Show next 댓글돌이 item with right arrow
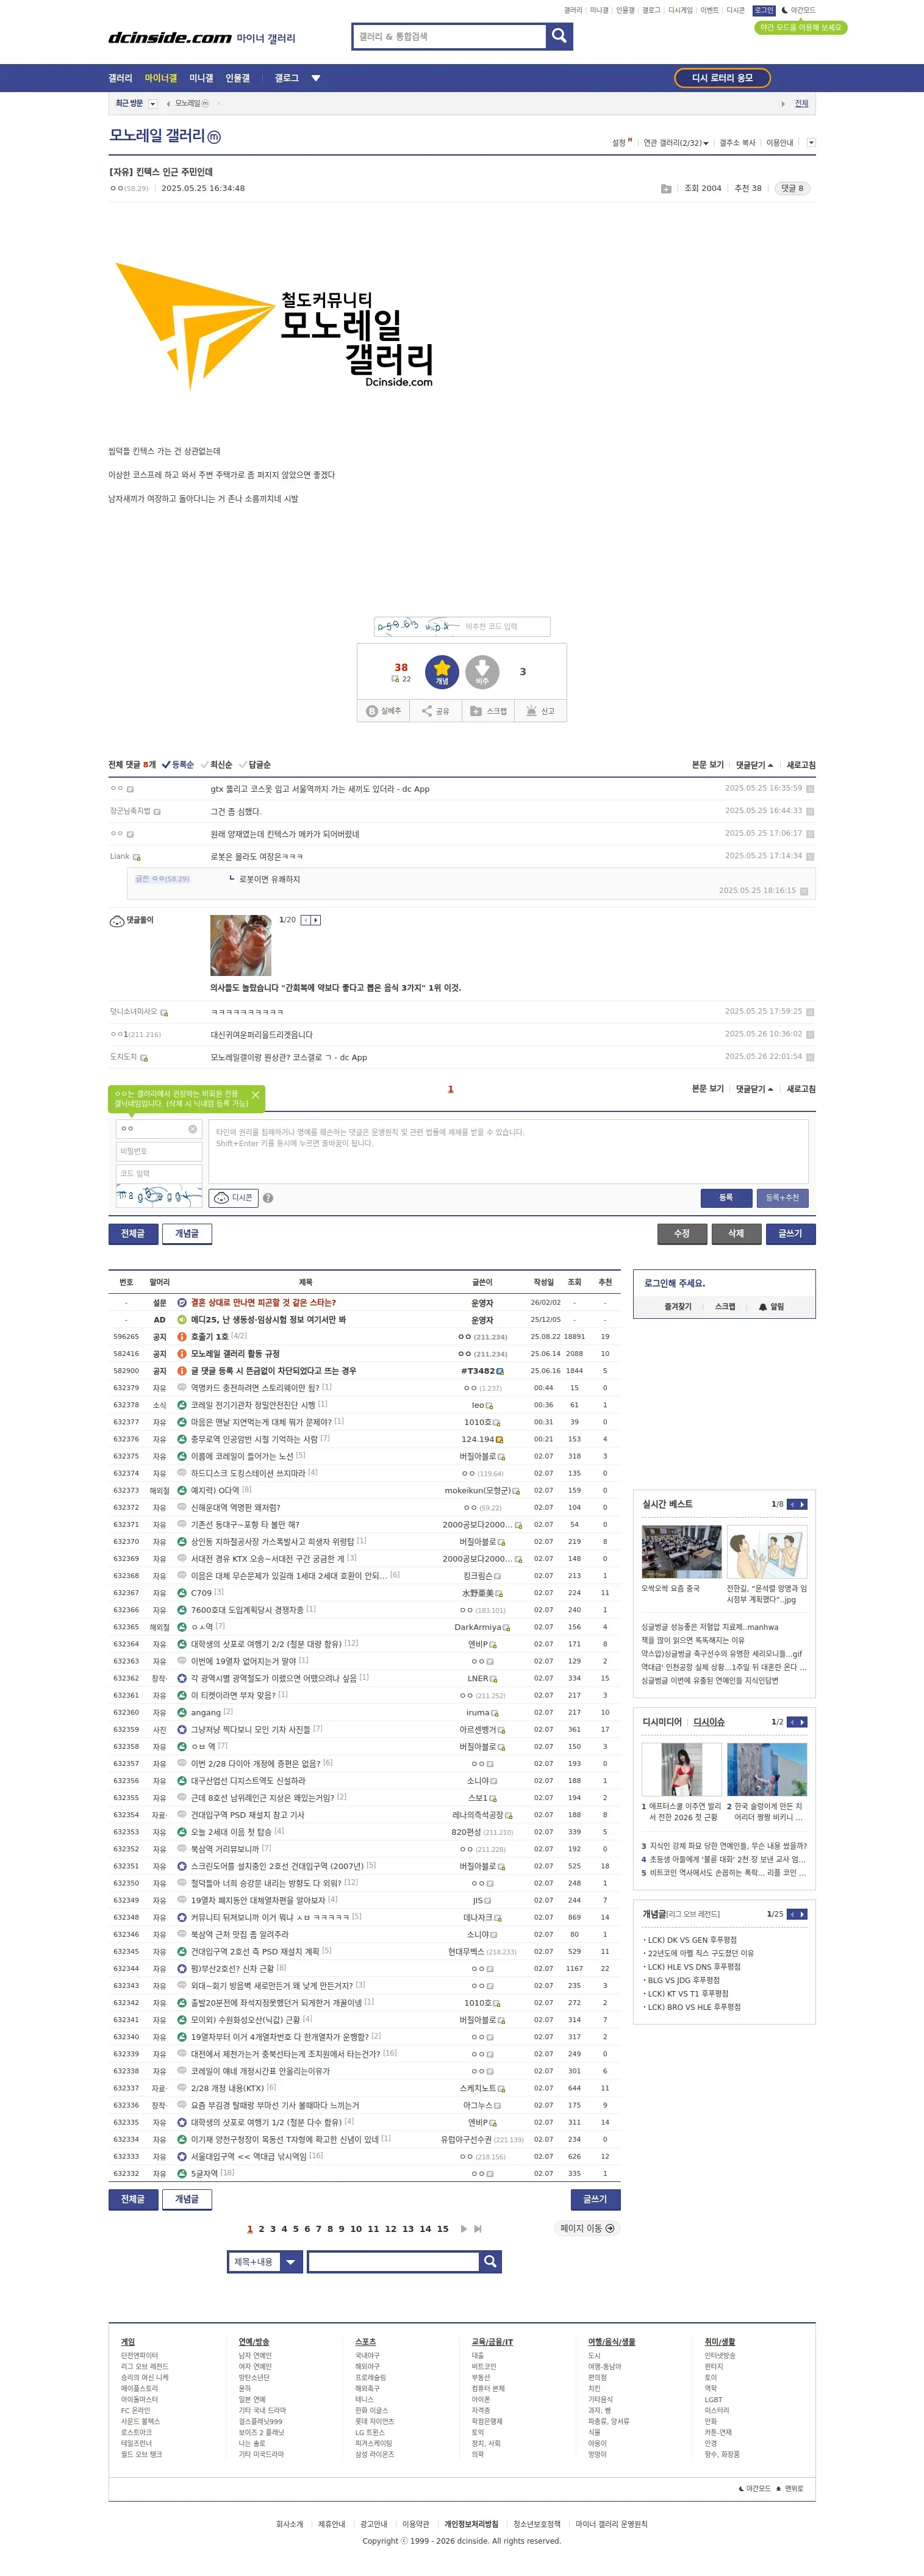924x2576 pixels. 316,920
